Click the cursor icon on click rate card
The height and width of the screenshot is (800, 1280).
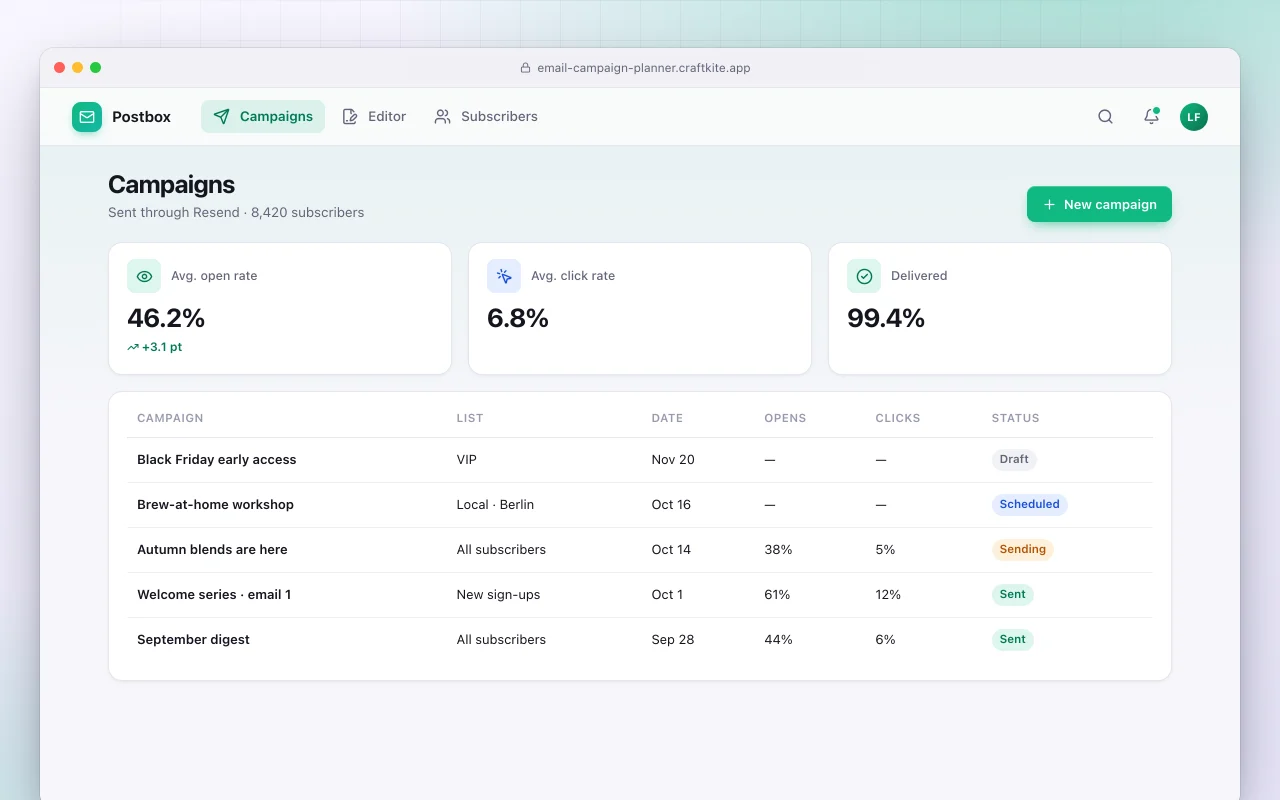click(x=504, y=276)
